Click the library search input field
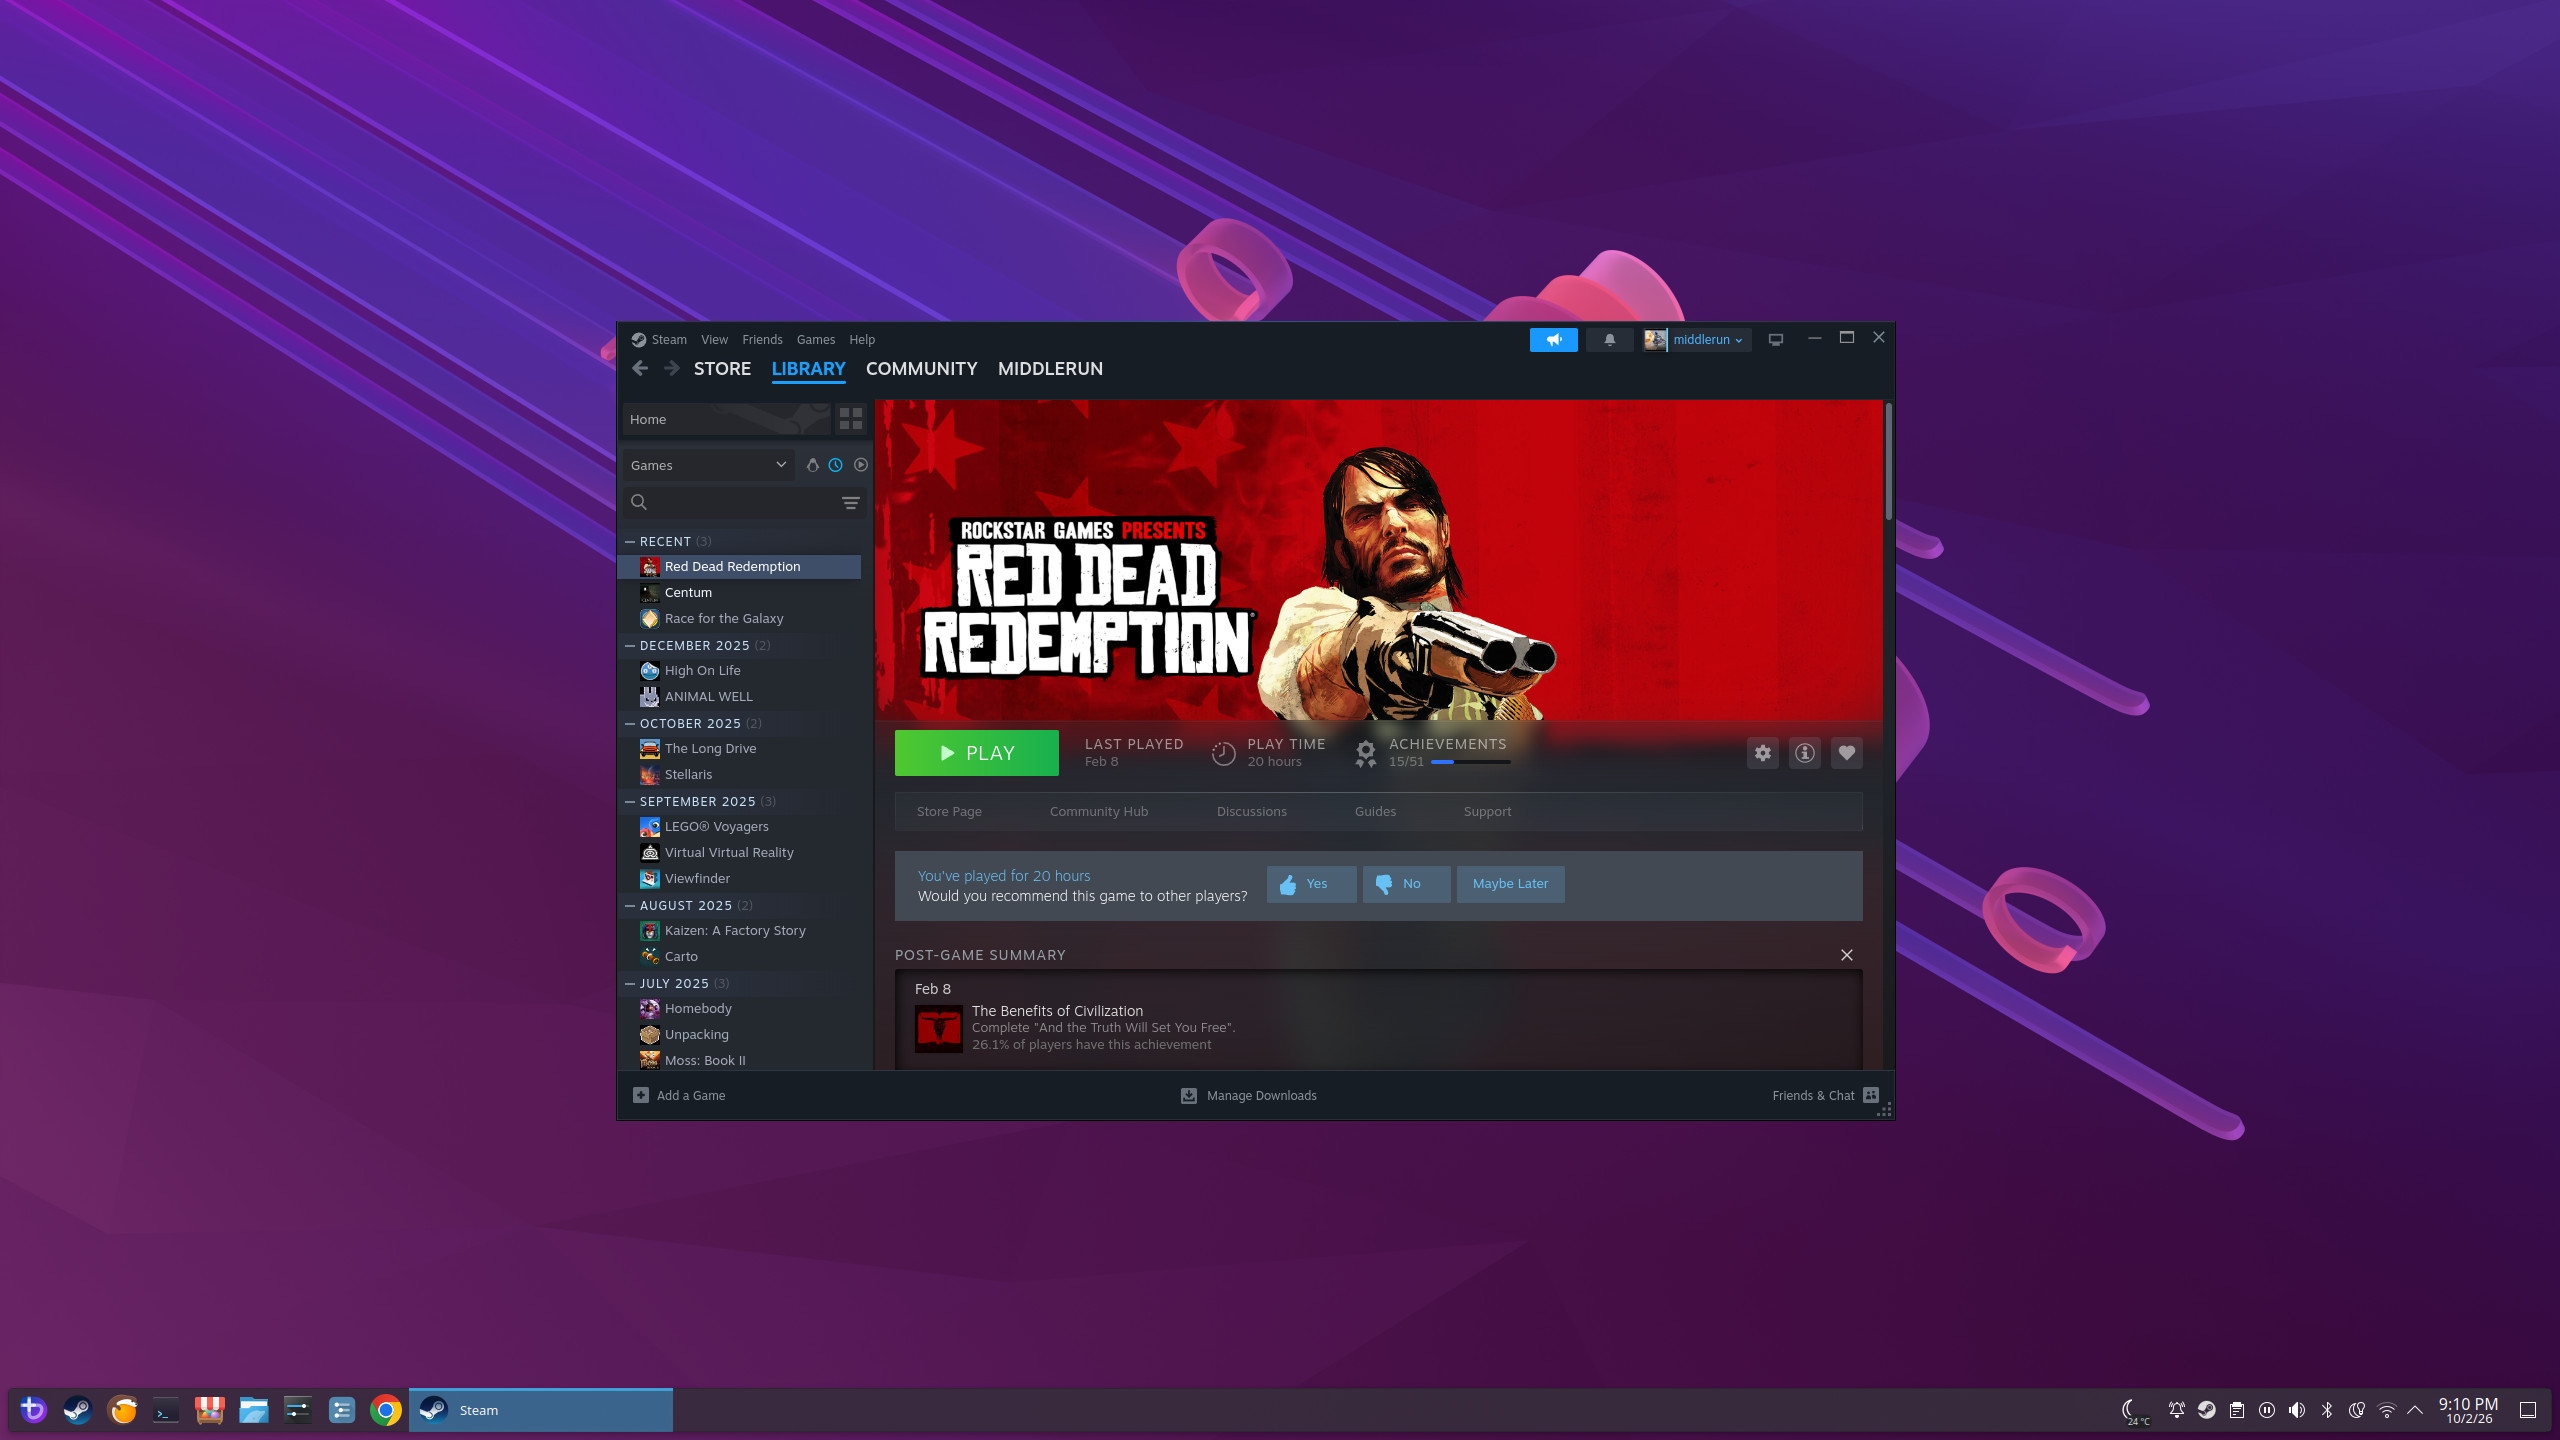Viewport: 2560px width, 1440px height. click(740, 503)
